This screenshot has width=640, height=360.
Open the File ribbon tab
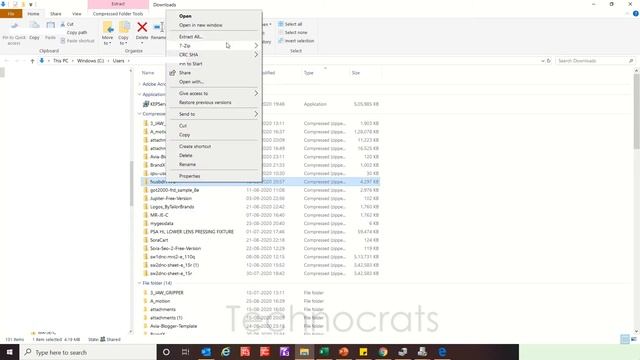[11, 14]
